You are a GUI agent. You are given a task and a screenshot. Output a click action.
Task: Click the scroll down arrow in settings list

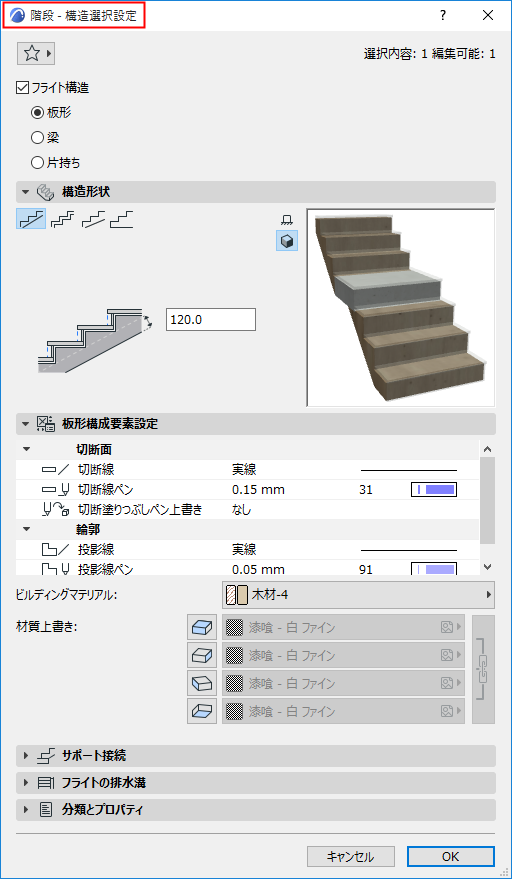(x=487, y=567)
